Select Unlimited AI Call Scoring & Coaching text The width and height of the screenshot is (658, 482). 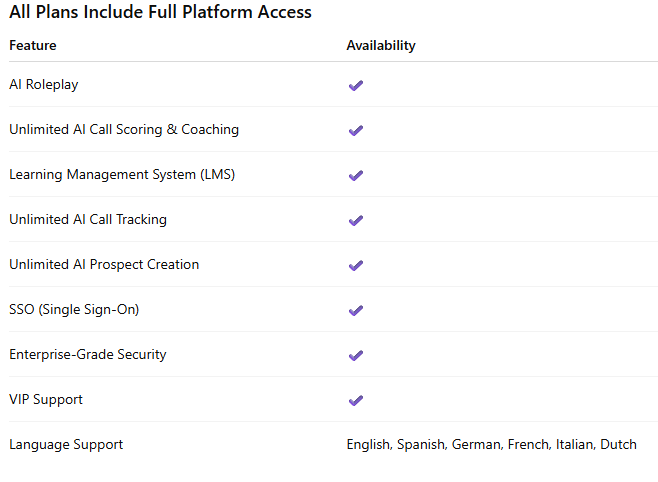coord(124,130)
